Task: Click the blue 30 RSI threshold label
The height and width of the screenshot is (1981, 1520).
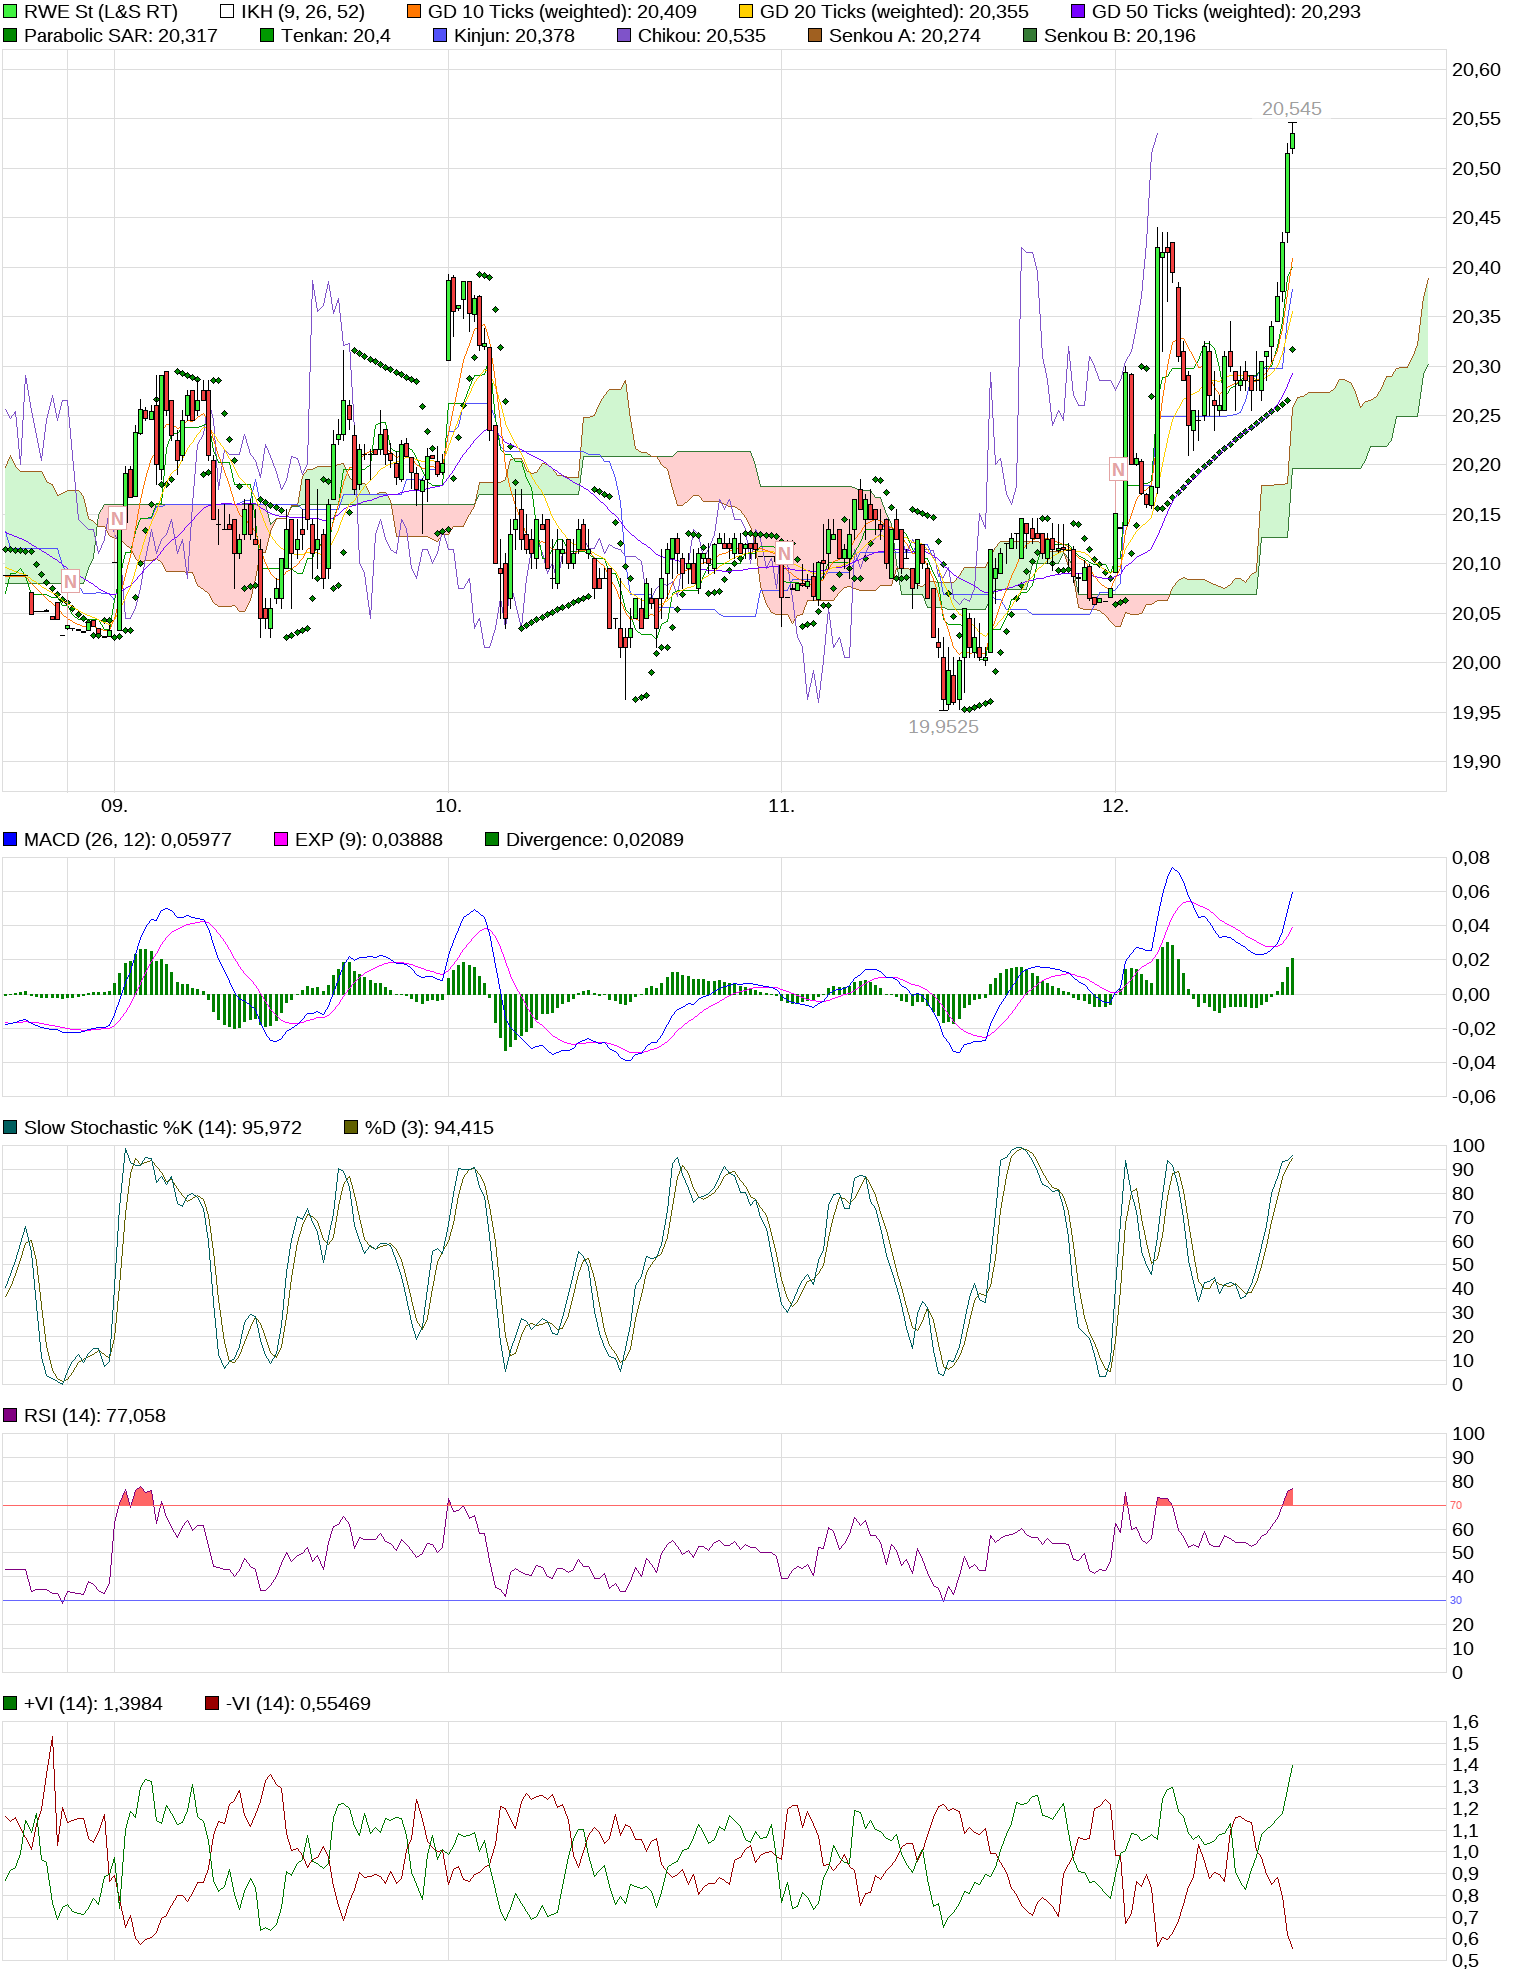Action: click(x=1456, y=1600)
